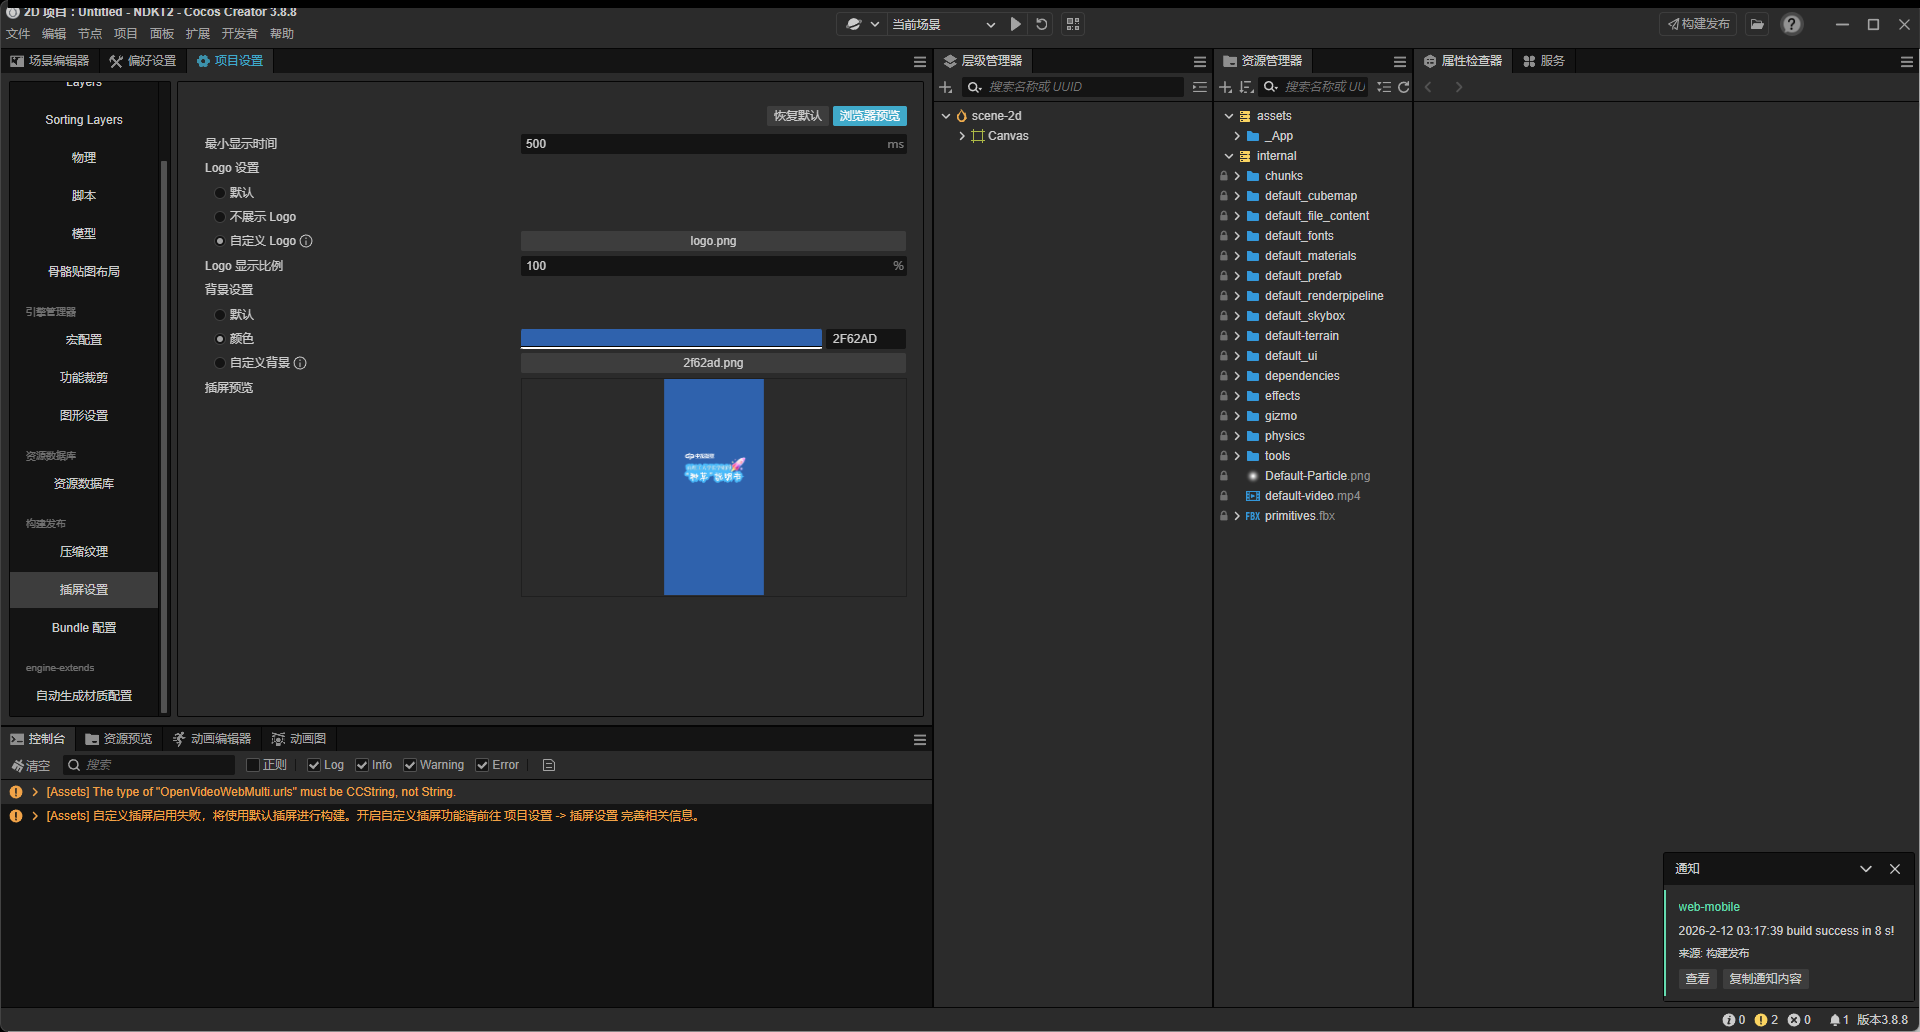Create a new asset with the assets plus icon
The width and height of the screenshot is (1920, 1032).
pyautogui.click(x=1226, y=87)
